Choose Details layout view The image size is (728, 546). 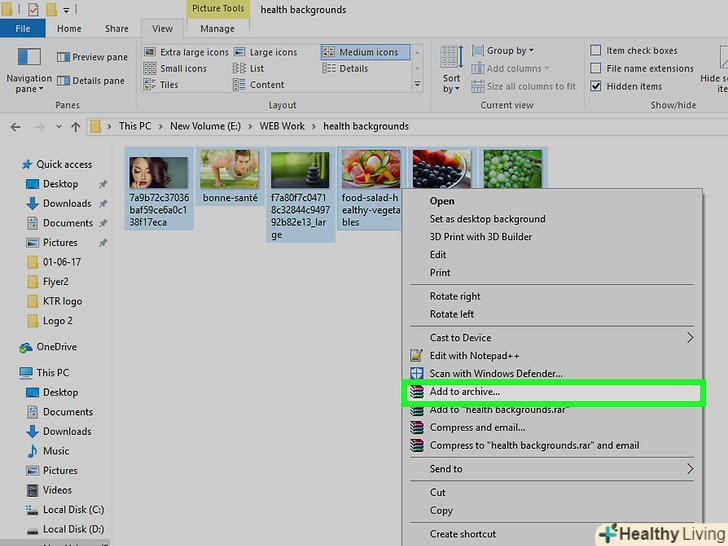click(x=345, y=68)
